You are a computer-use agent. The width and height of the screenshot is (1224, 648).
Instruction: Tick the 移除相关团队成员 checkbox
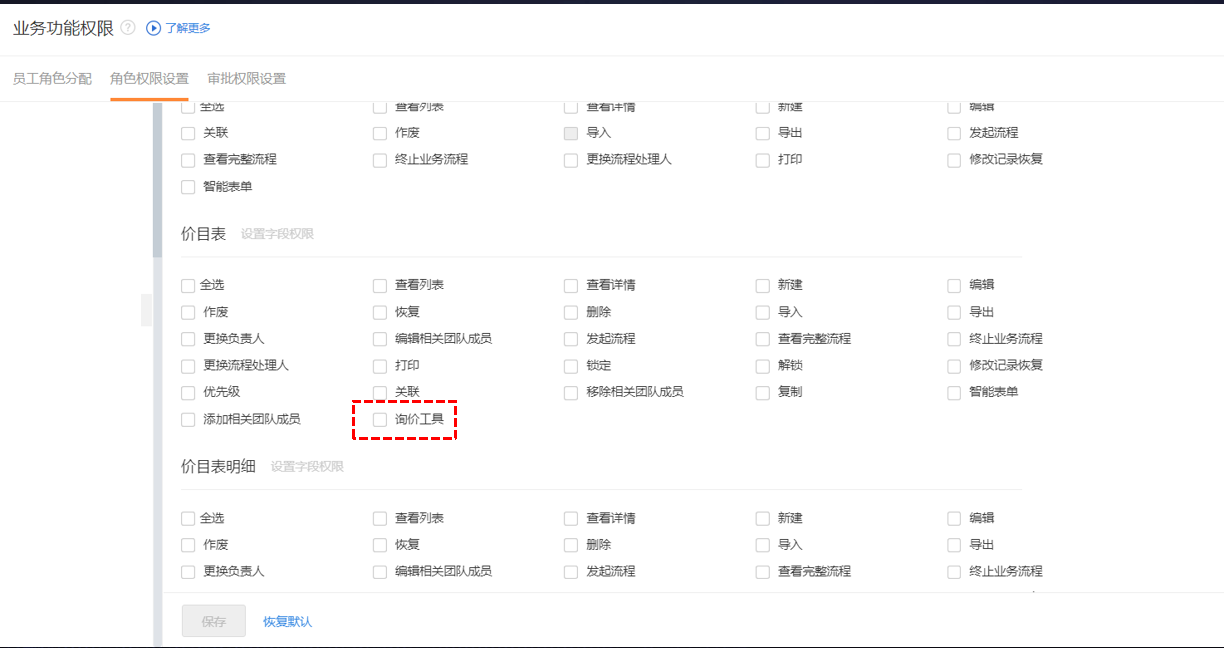(x=571, y=393)
